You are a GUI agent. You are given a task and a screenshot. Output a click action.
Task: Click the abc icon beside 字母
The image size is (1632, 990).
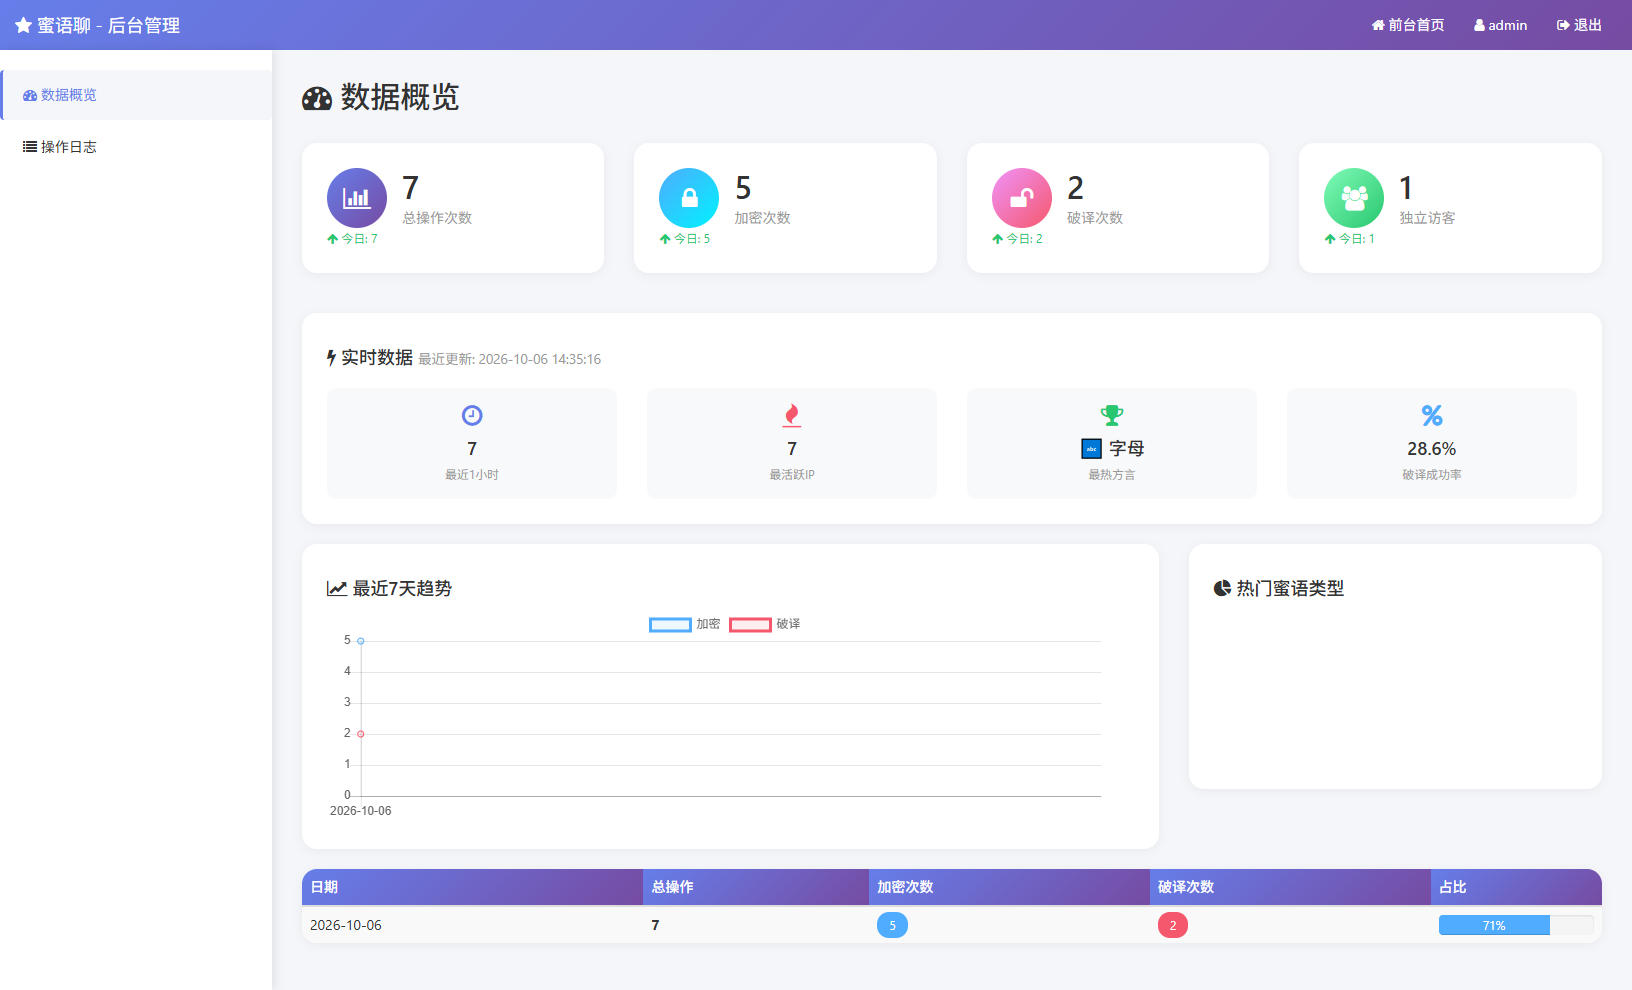click(1092, 449)
